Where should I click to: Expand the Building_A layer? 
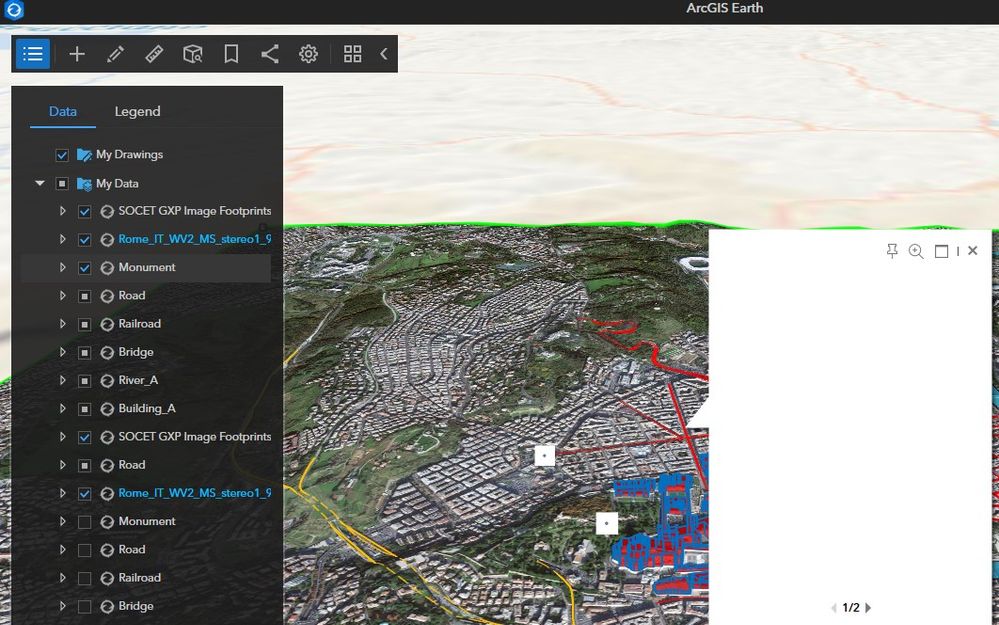pyautogui.click(x=62, y=409)
